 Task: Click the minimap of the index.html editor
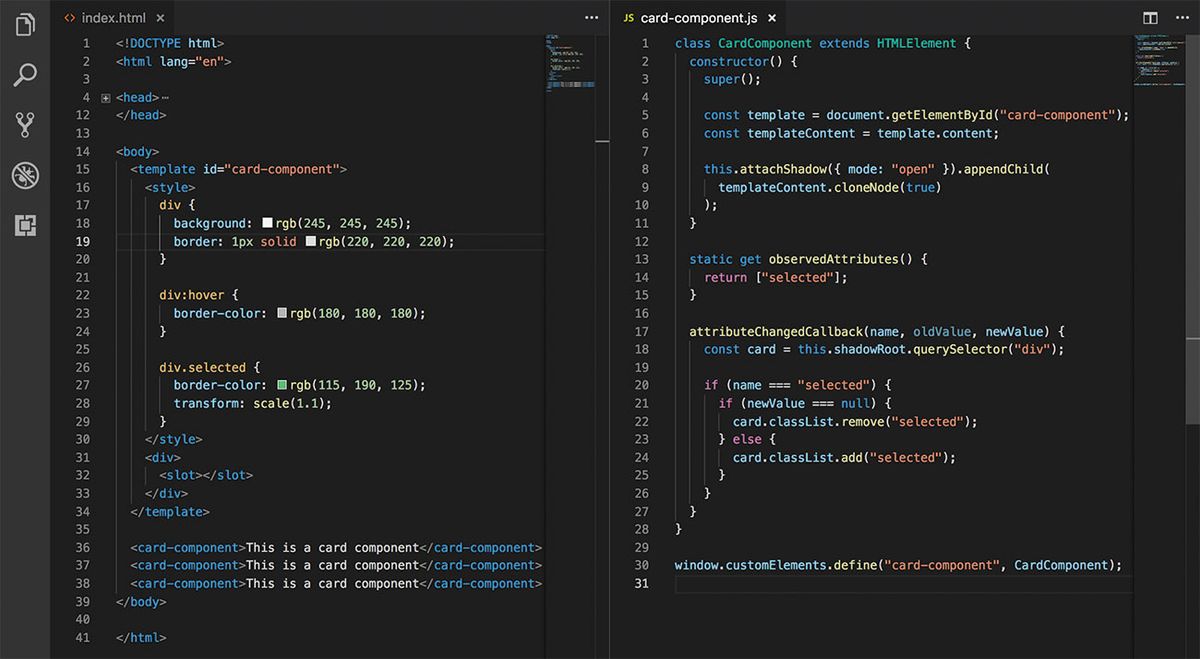568,65
